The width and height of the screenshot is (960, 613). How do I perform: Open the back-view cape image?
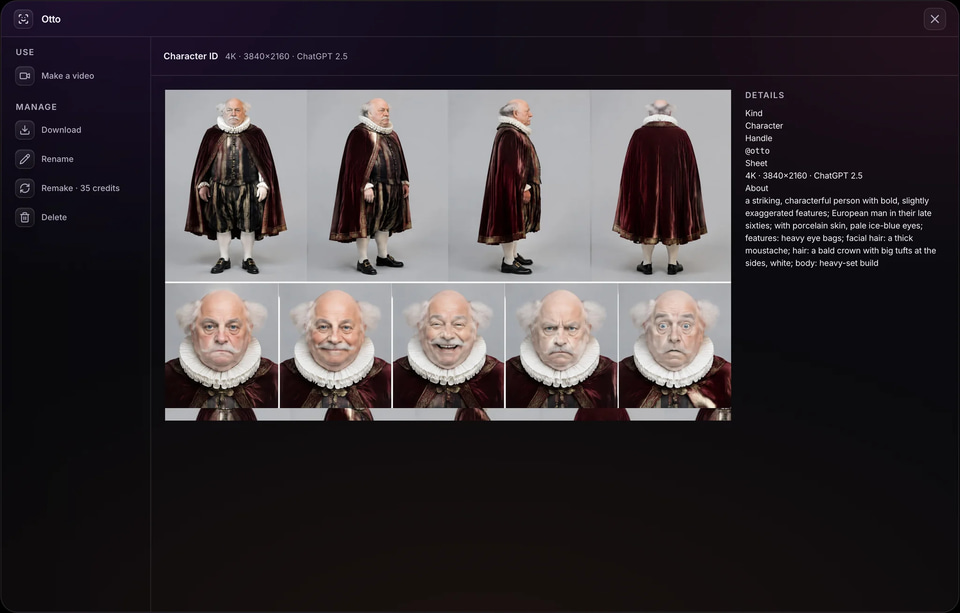tap(660, 186)
